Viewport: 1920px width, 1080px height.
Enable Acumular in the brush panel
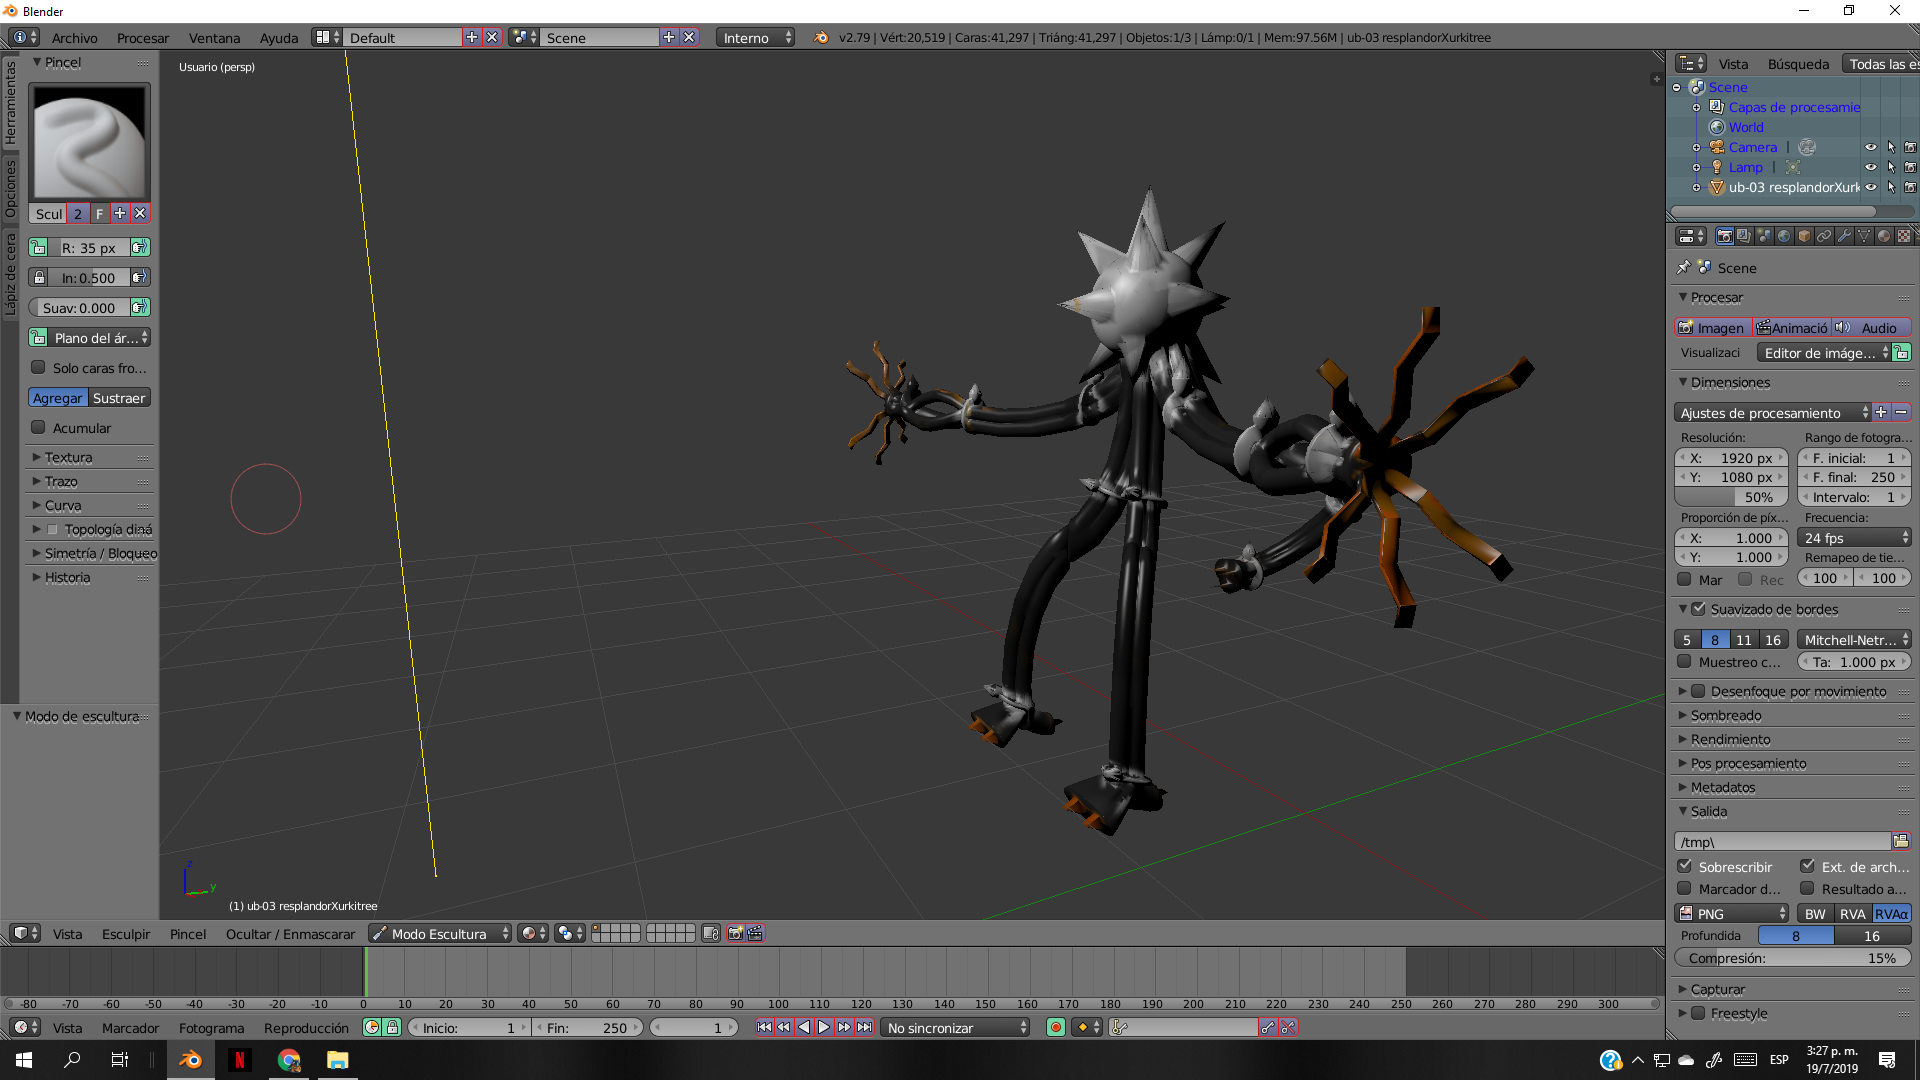[36, 428]
